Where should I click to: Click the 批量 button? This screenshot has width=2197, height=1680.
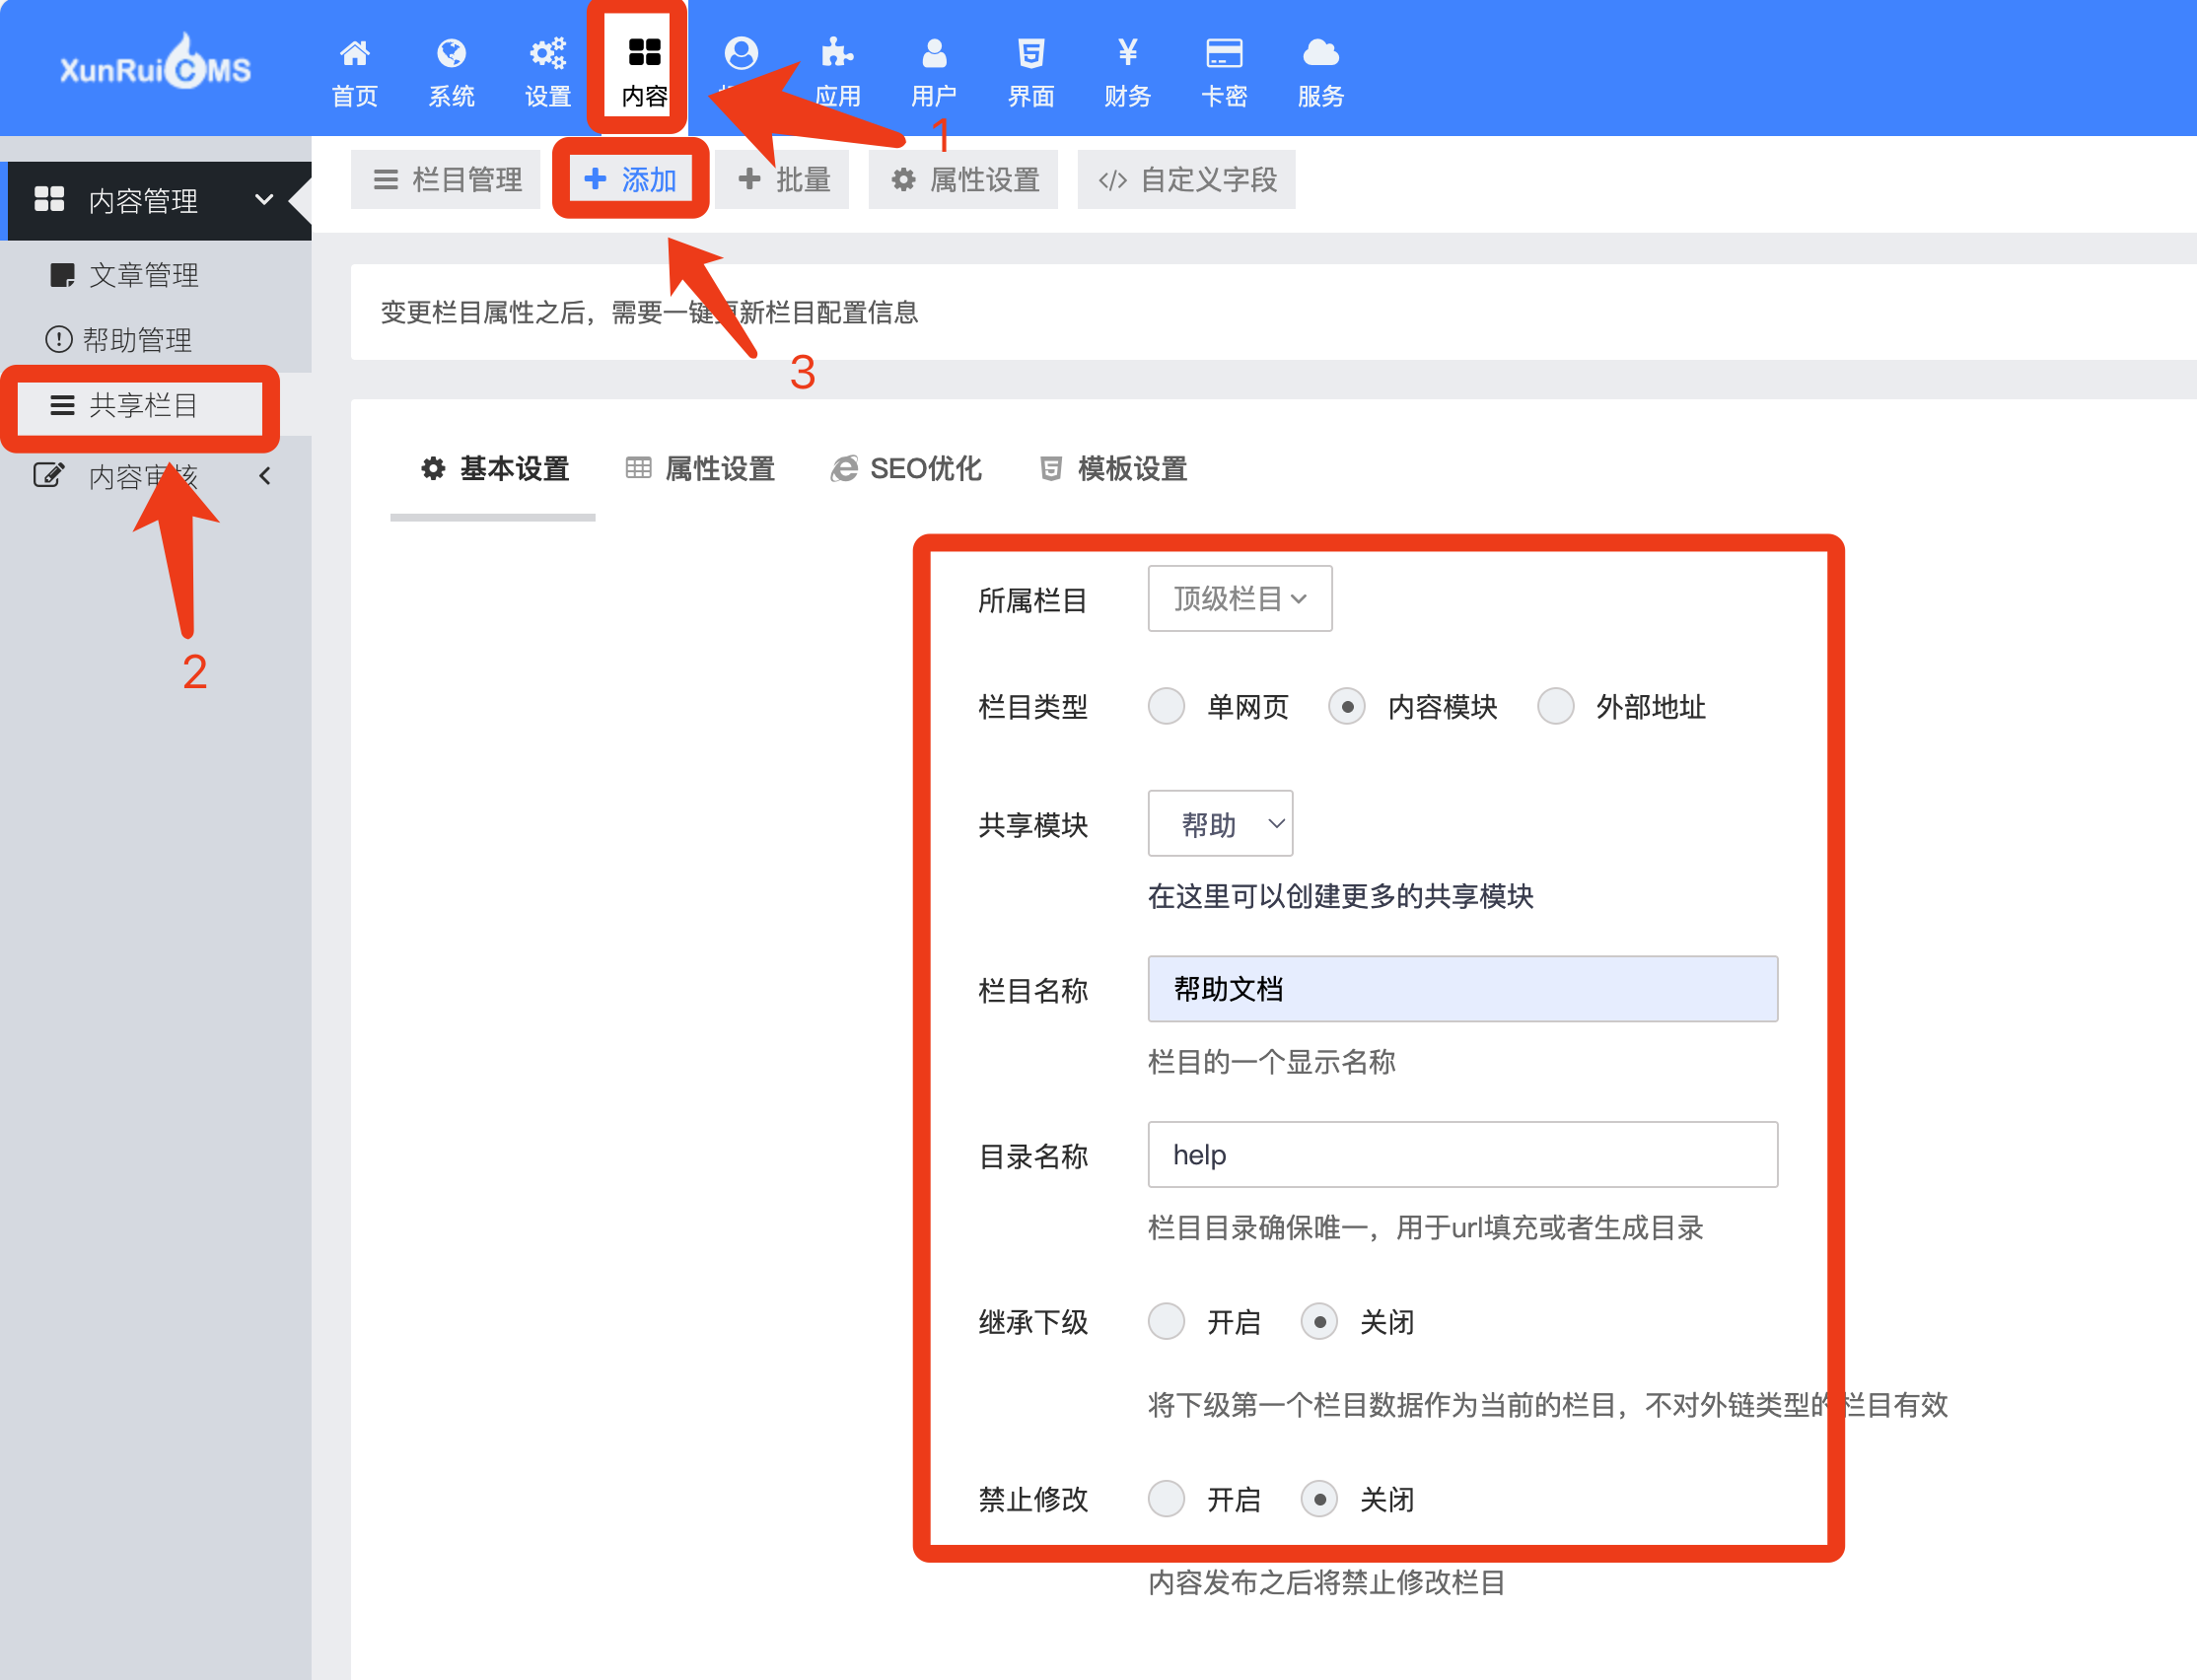pos(784,180)
